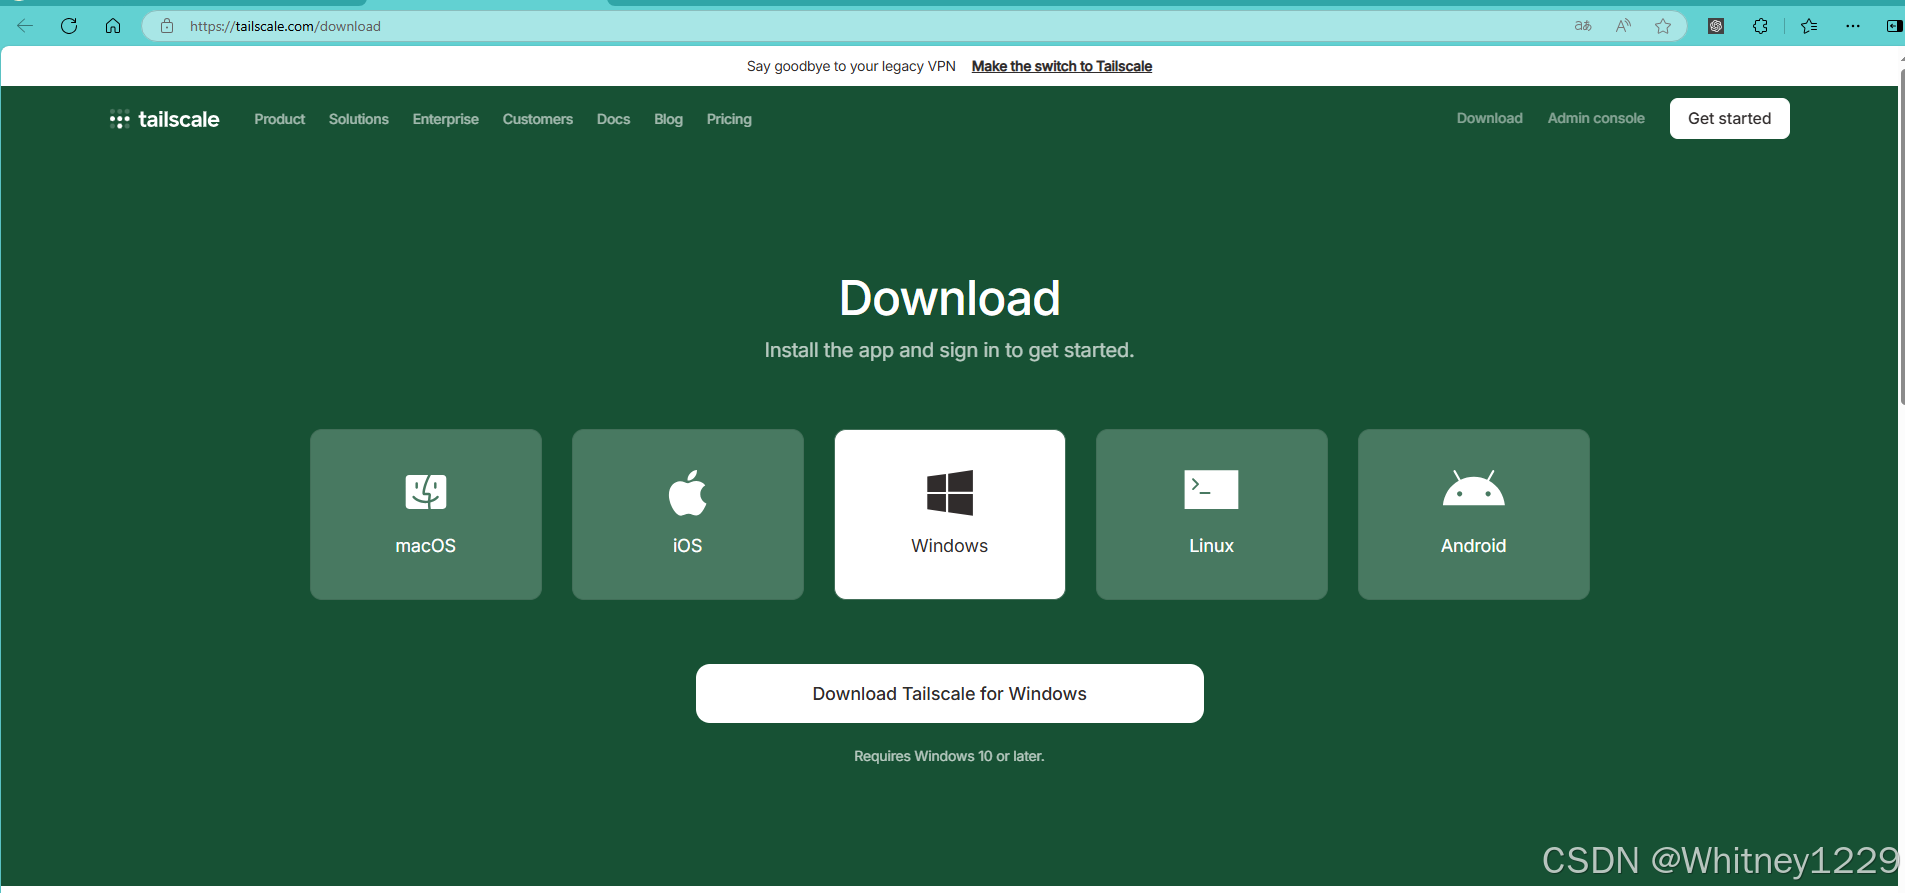Open the extension icon beside the puzzle
Image resolution: width=1905 pixels, height=893 pixels.
(x=1716, y=26)
